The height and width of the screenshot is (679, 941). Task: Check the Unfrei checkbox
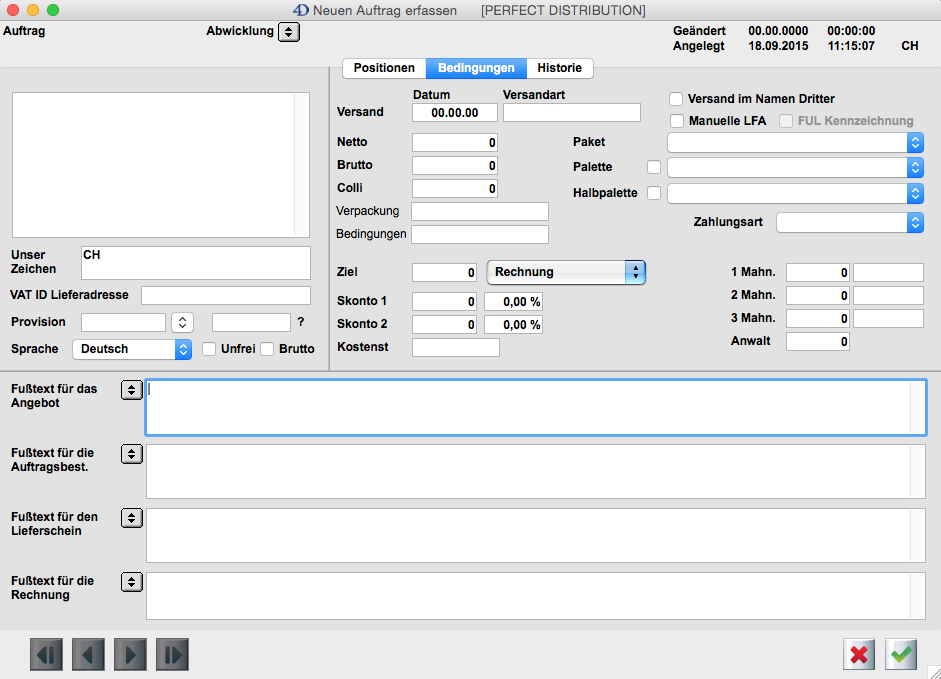point(209,349)
